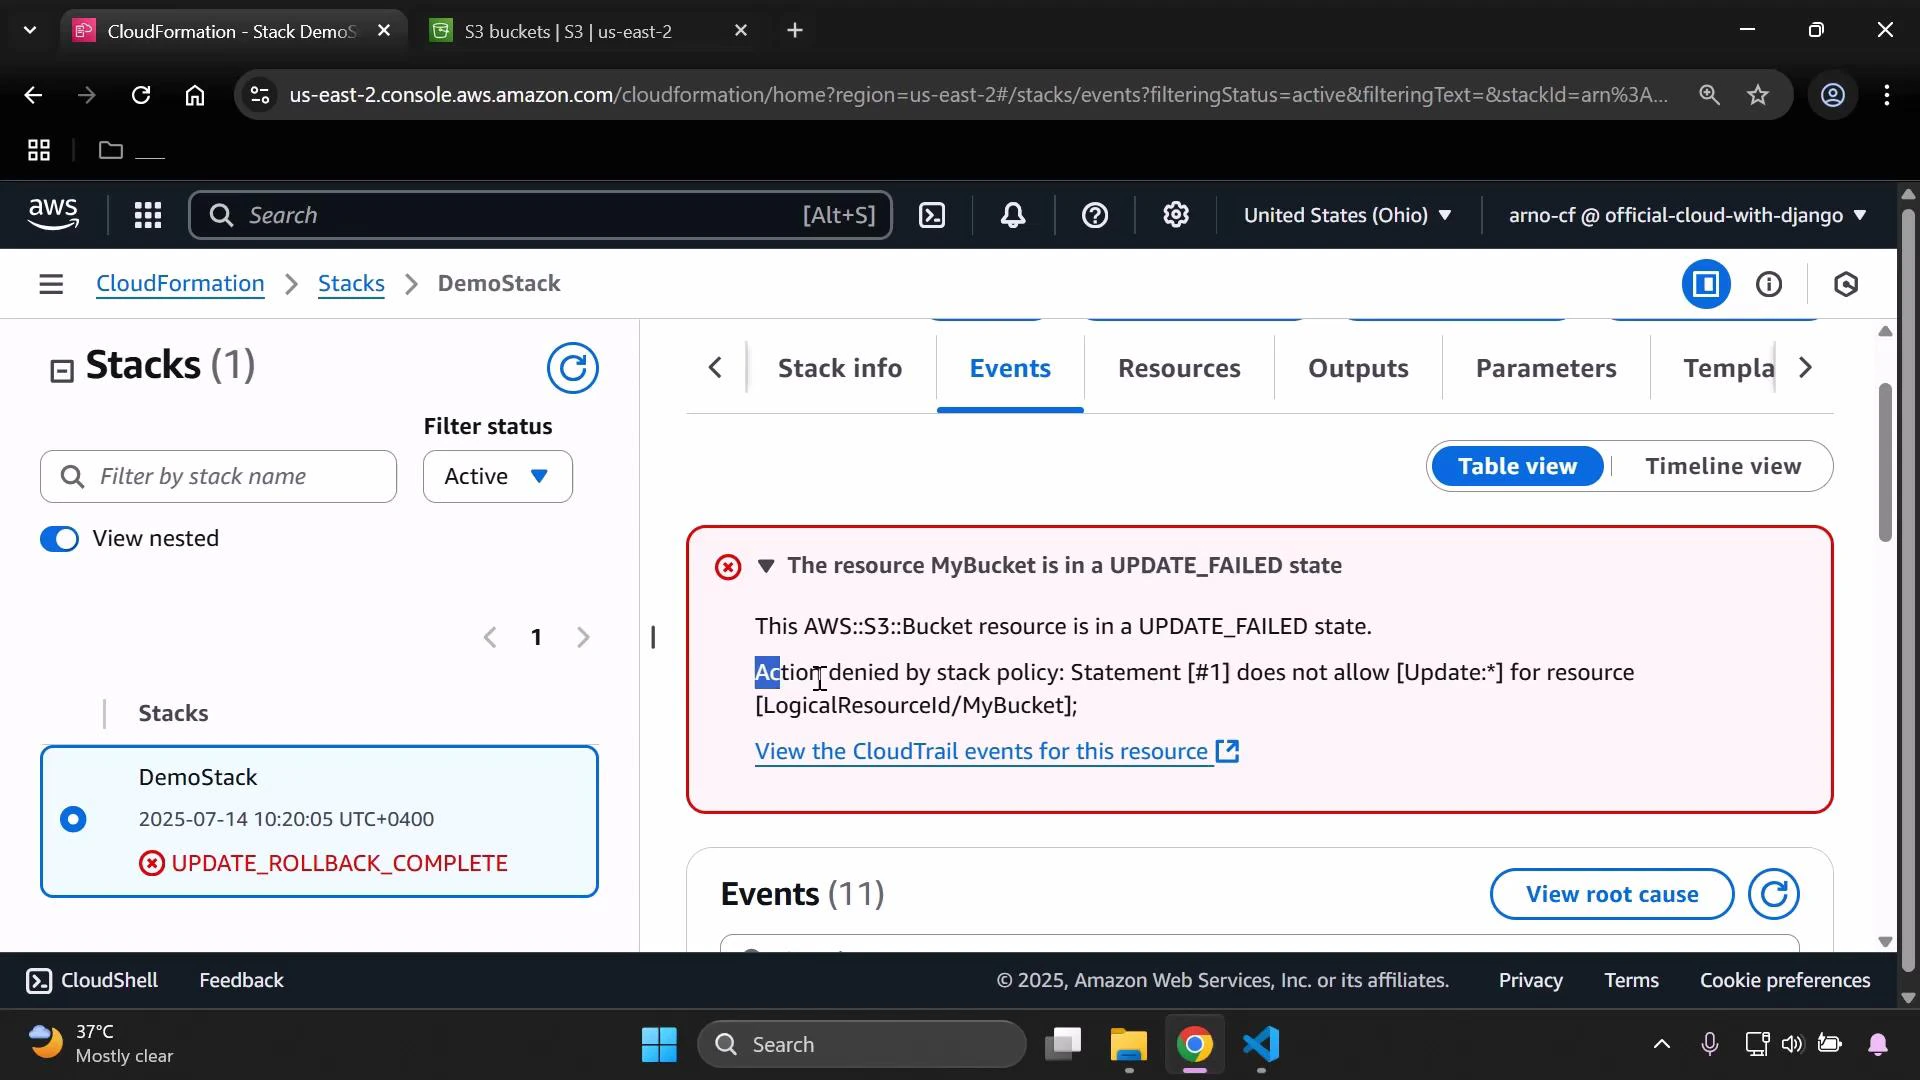This screenshot has width=1920, height=1080.
Task: Open the settings gear icon
Action: [x=1176, y=215]
